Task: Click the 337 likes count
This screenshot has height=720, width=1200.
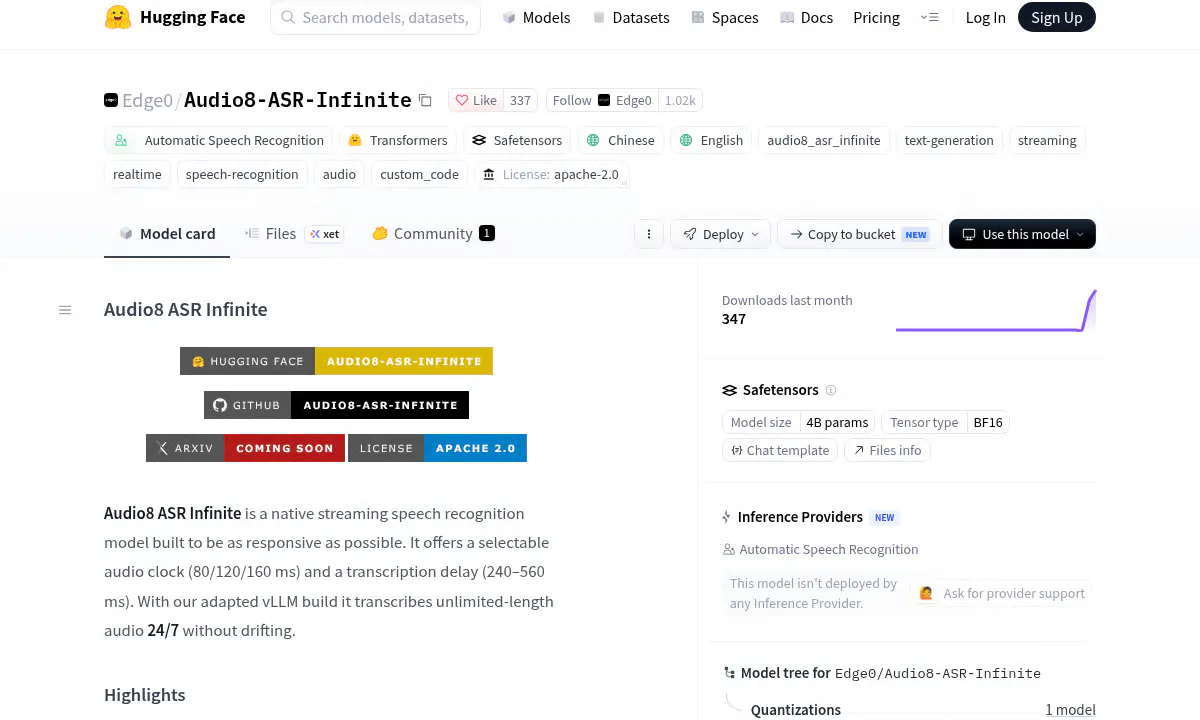Action: pyautogui.click(x=520, y=100)
